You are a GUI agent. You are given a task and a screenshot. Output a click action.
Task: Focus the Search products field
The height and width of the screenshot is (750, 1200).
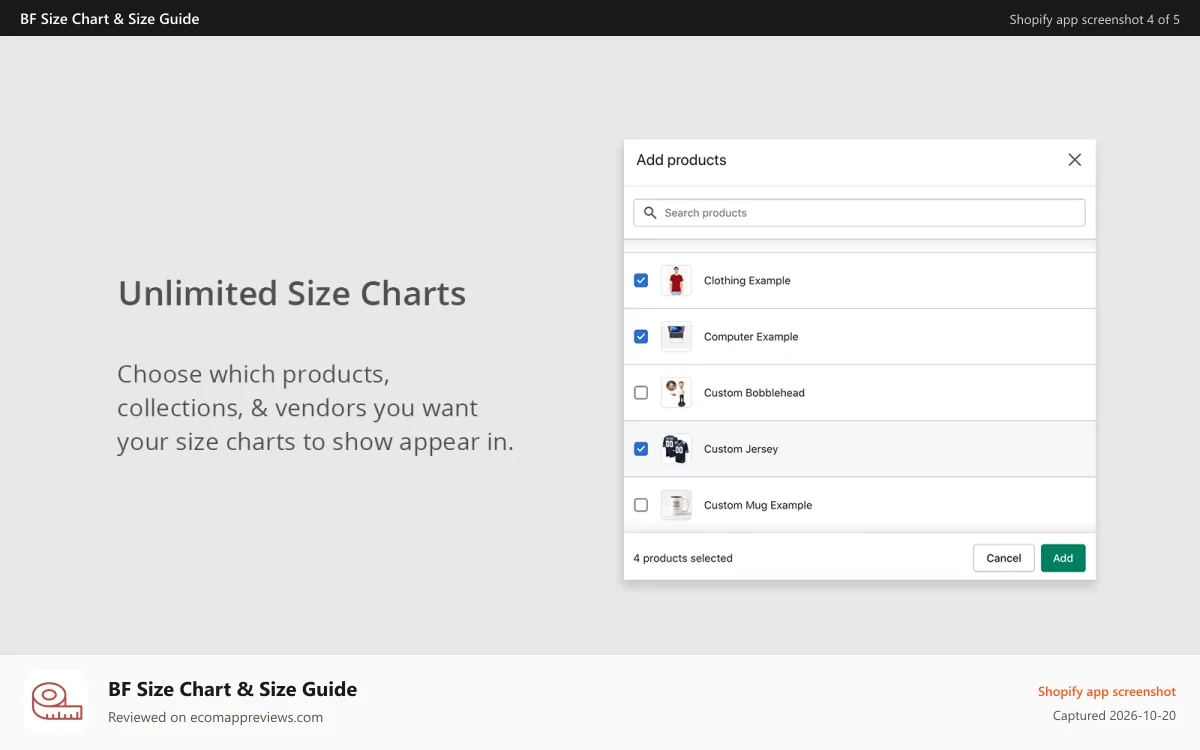tap(859, 213)
